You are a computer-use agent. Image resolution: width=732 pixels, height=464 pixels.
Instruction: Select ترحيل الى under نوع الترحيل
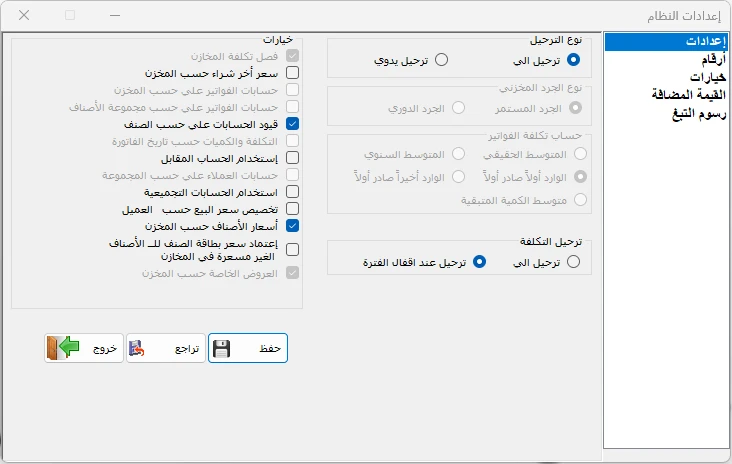(573, 60)
